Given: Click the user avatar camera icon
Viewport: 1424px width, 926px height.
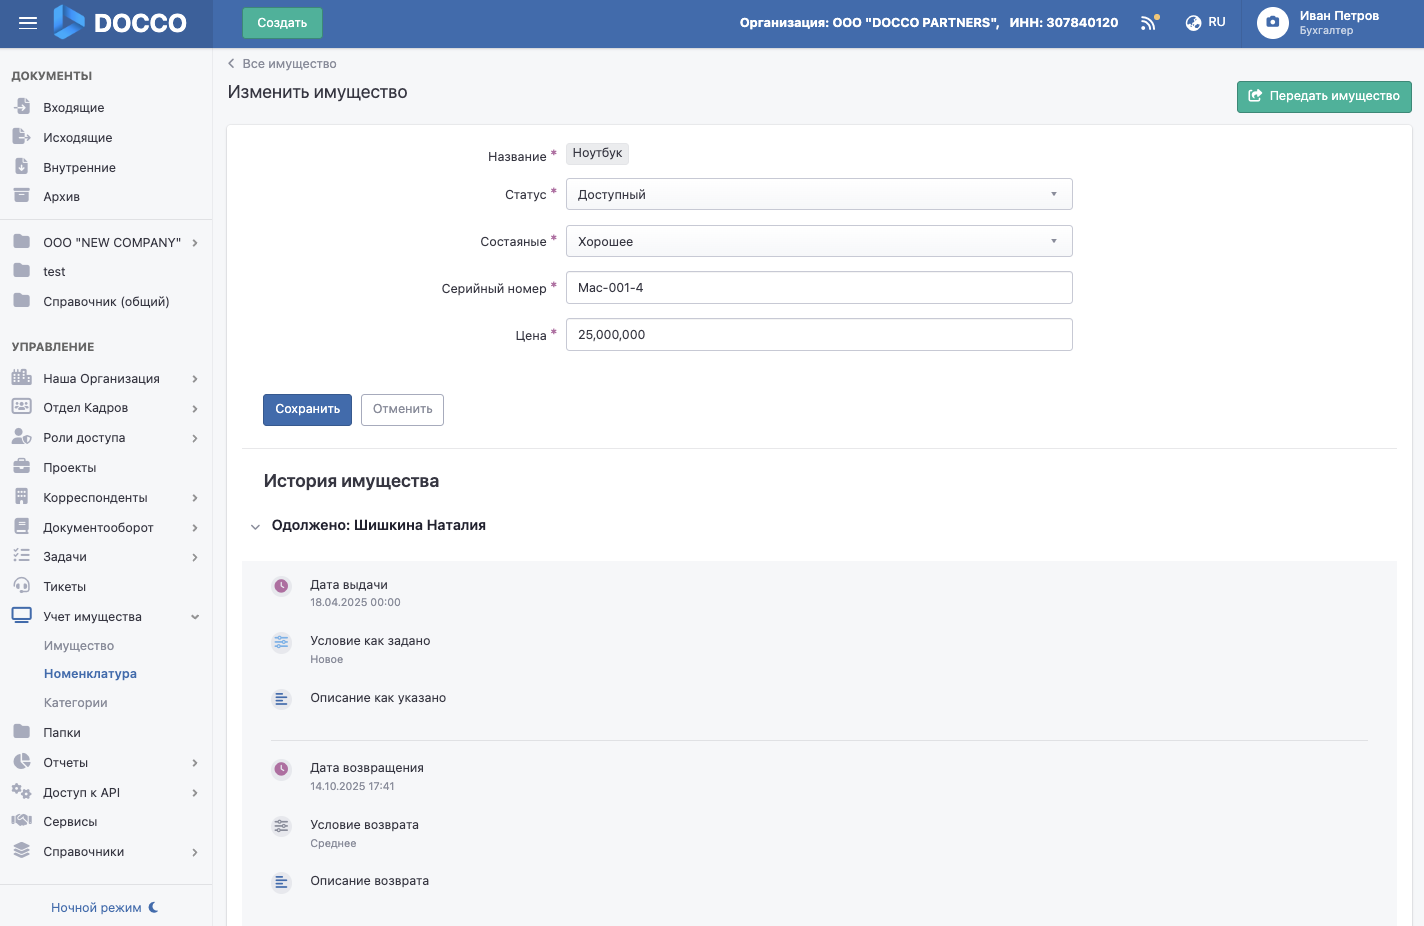Looking at the screenshot, I should coord(1272,23).
